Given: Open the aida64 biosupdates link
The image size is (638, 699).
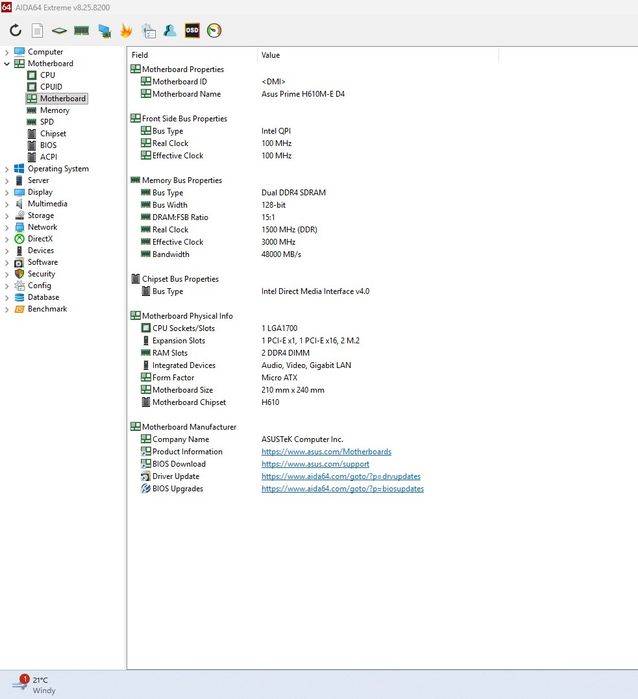Looking at the screenshot, I should [342, 489].
